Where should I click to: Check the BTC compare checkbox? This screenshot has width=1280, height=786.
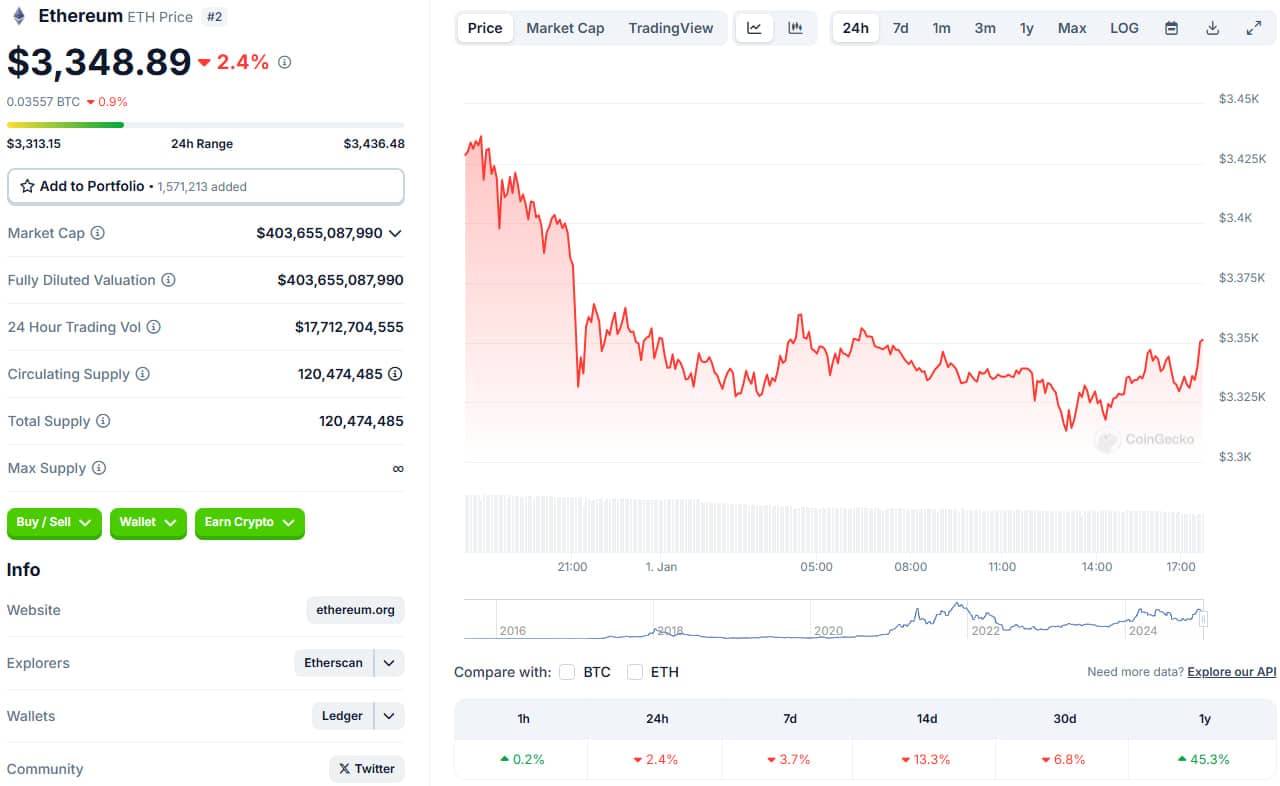[x=567, y=672]
